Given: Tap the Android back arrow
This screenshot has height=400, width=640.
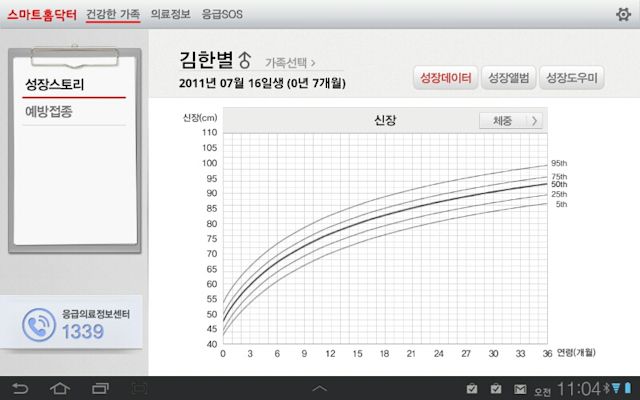Looking at the screenshot, I should [20, 388].
